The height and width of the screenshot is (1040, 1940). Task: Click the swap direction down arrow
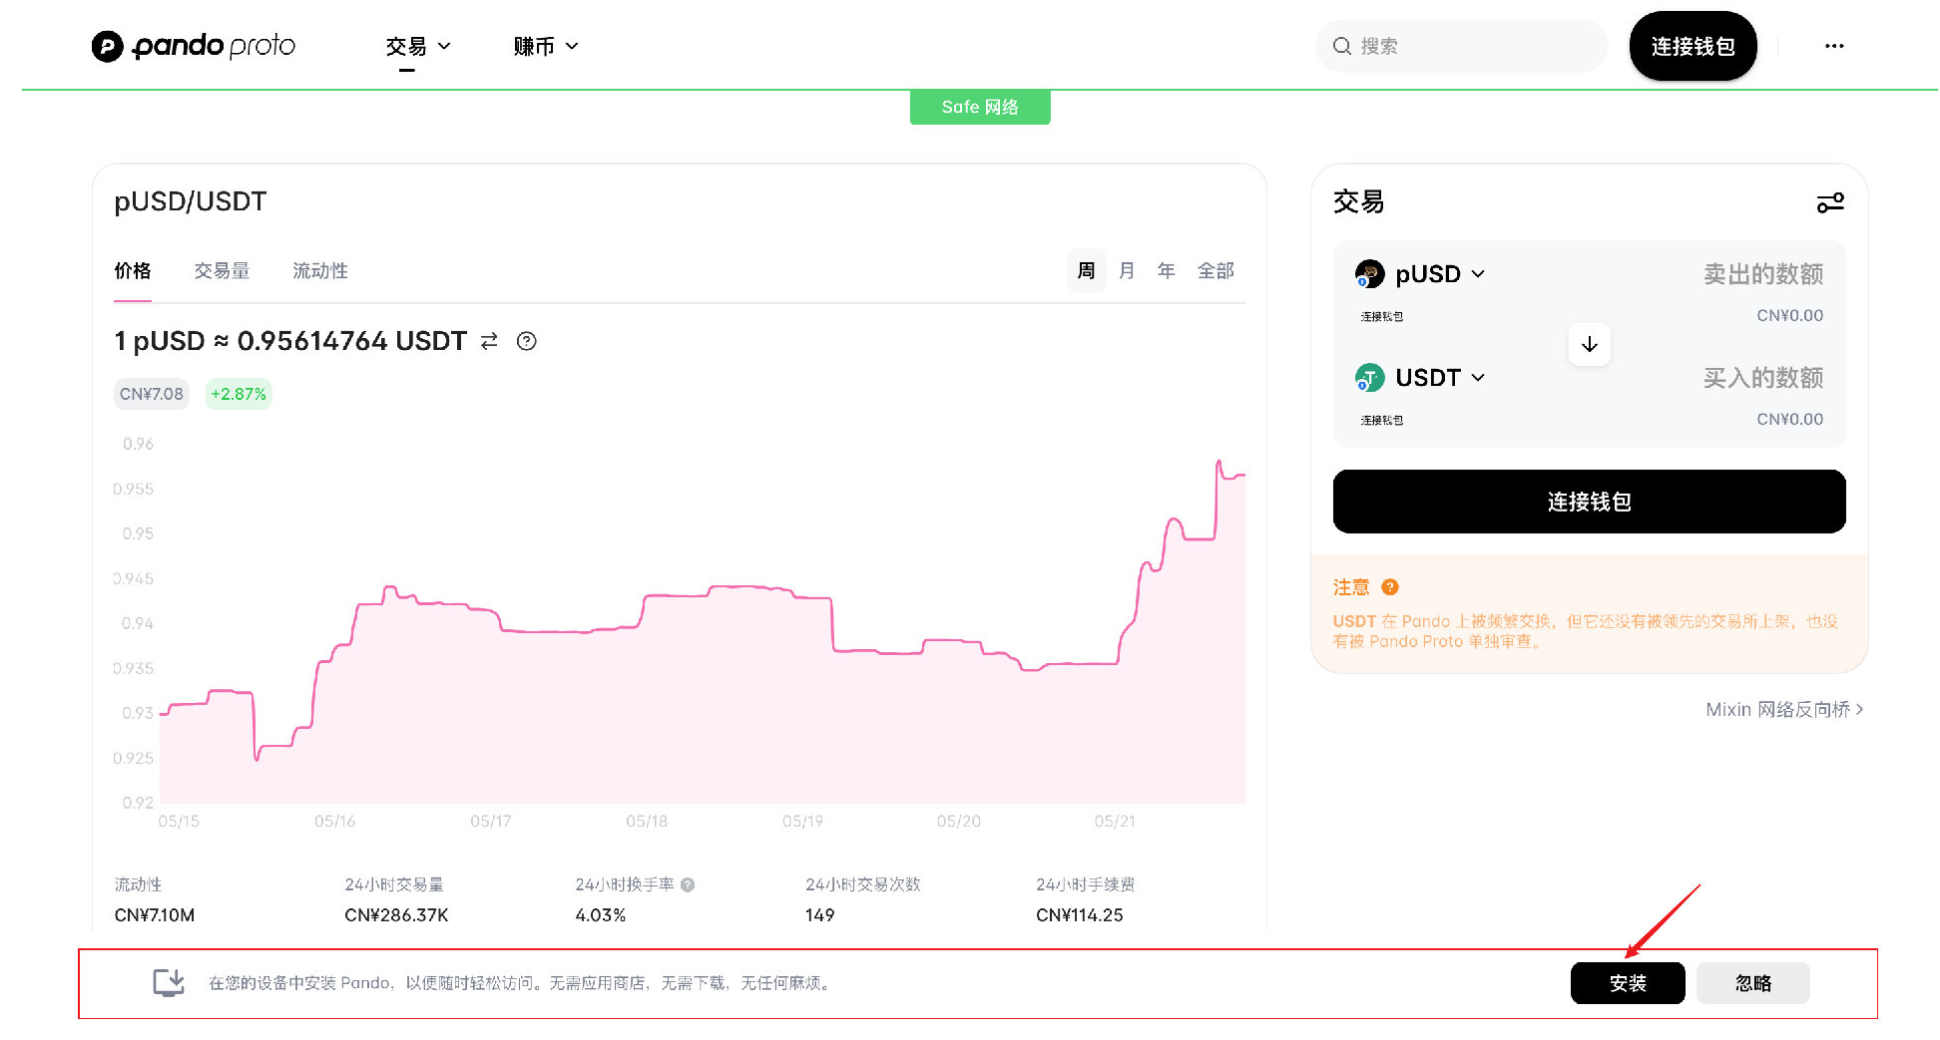(1588, 345)
